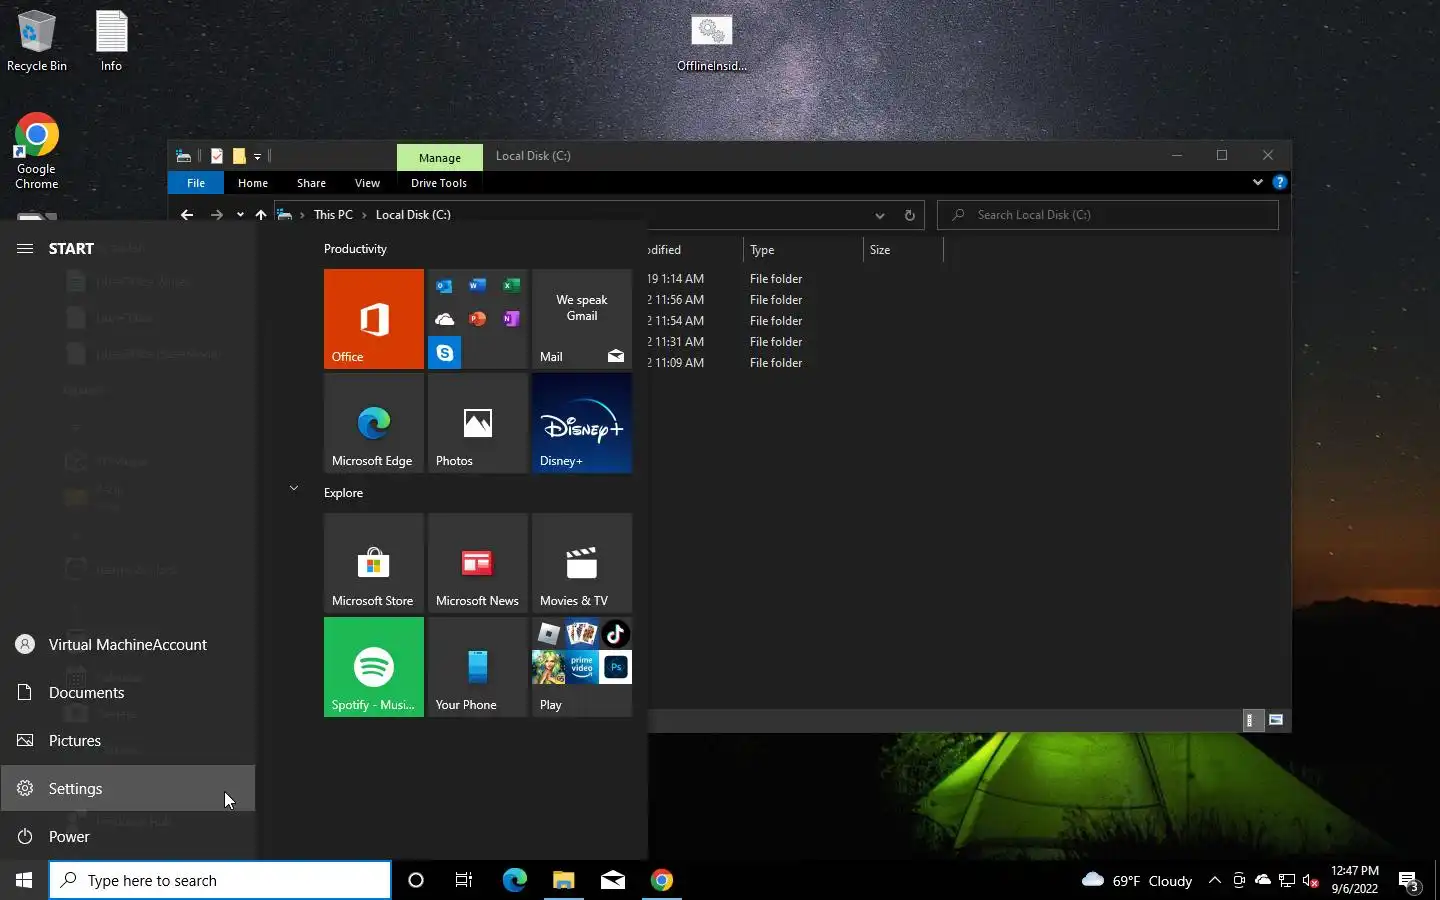Switch to the Share ribbon tab
Viewport: 1440px width, 900px height.
click(x=311, y=183)
